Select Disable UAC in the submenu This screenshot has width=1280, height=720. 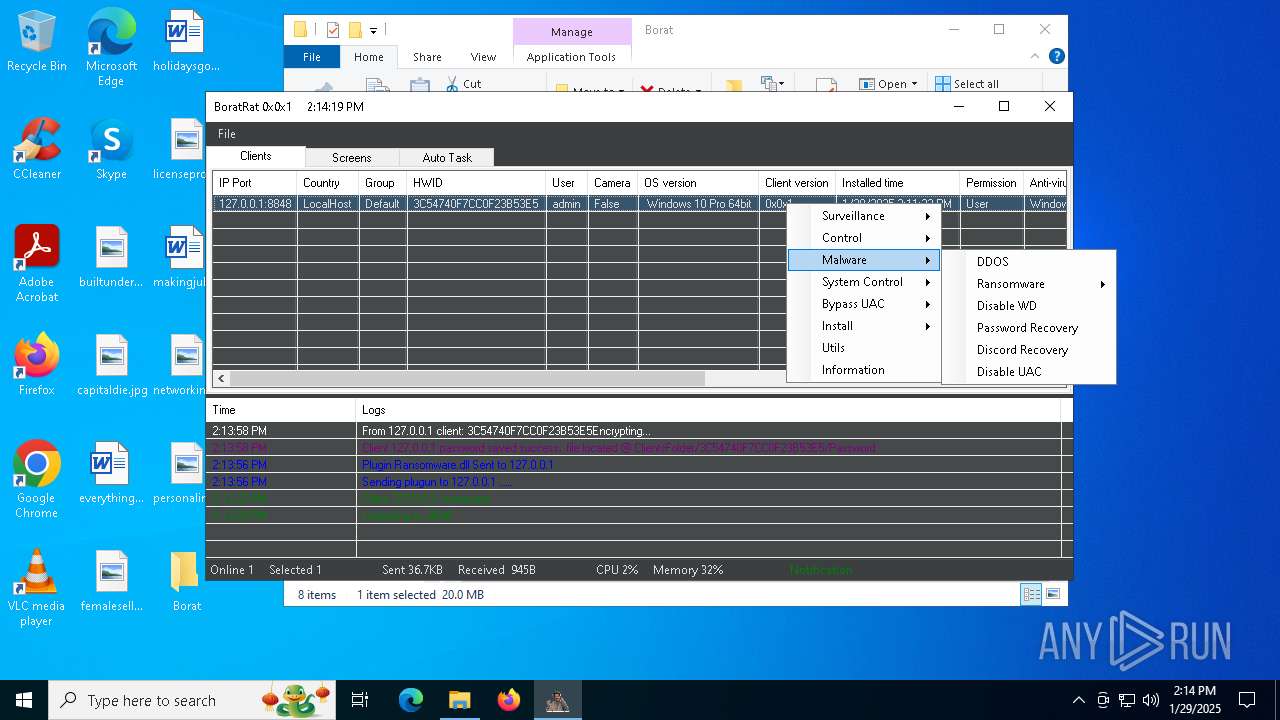click(1029, 372)
